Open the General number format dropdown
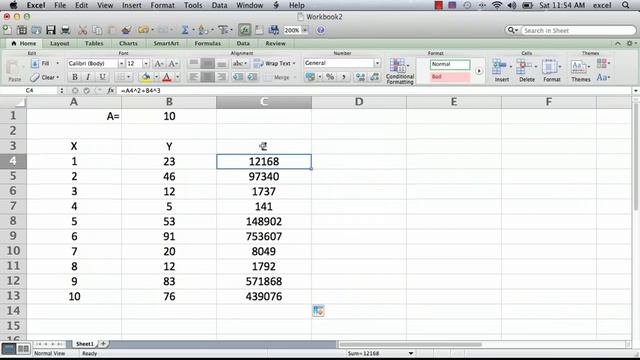The height and width of the screenshot is (360, 640). (377, 63)
